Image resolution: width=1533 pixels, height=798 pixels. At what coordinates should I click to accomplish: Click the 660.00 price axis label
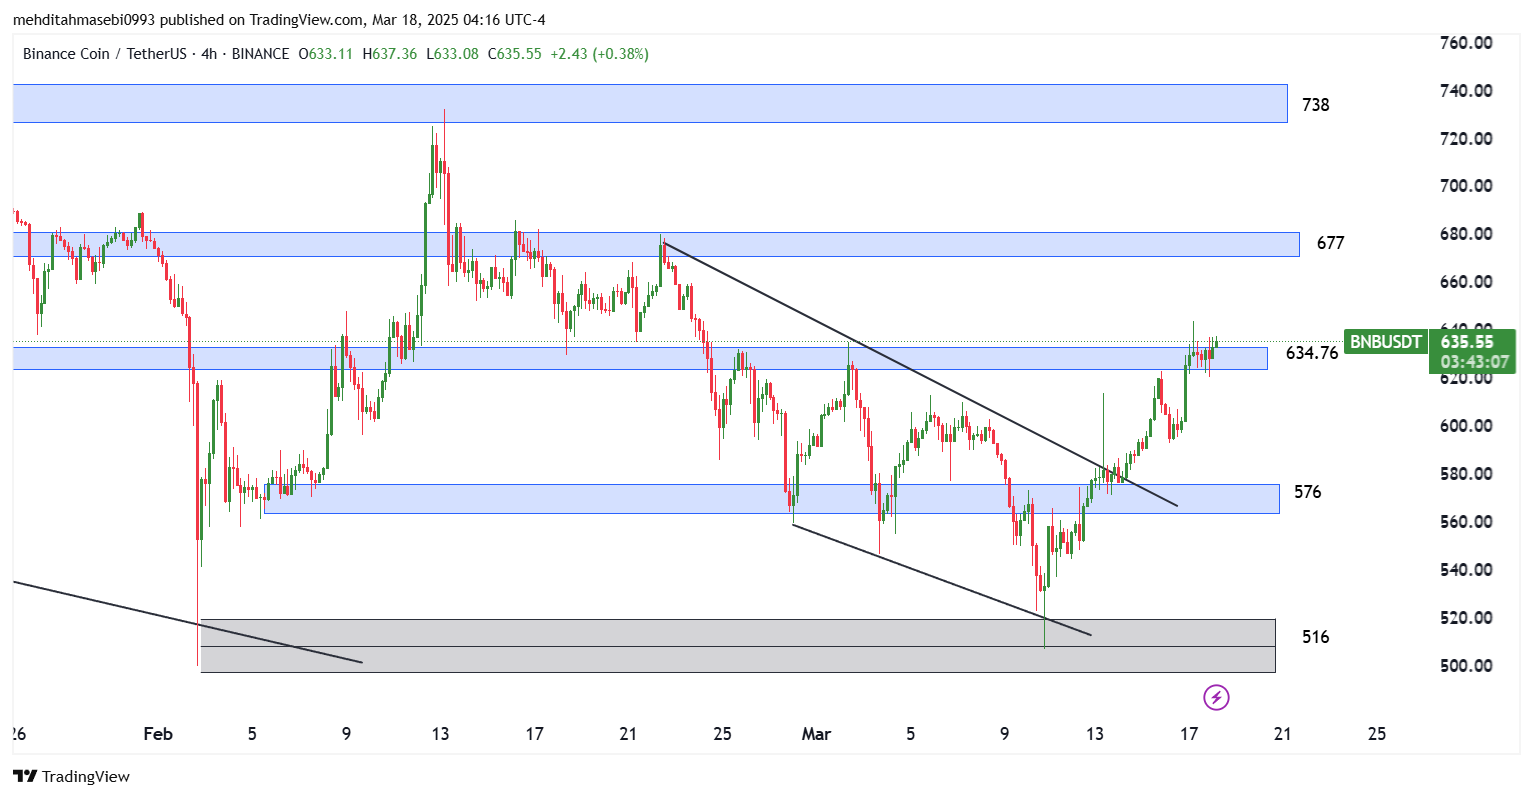coord(1467,282)
